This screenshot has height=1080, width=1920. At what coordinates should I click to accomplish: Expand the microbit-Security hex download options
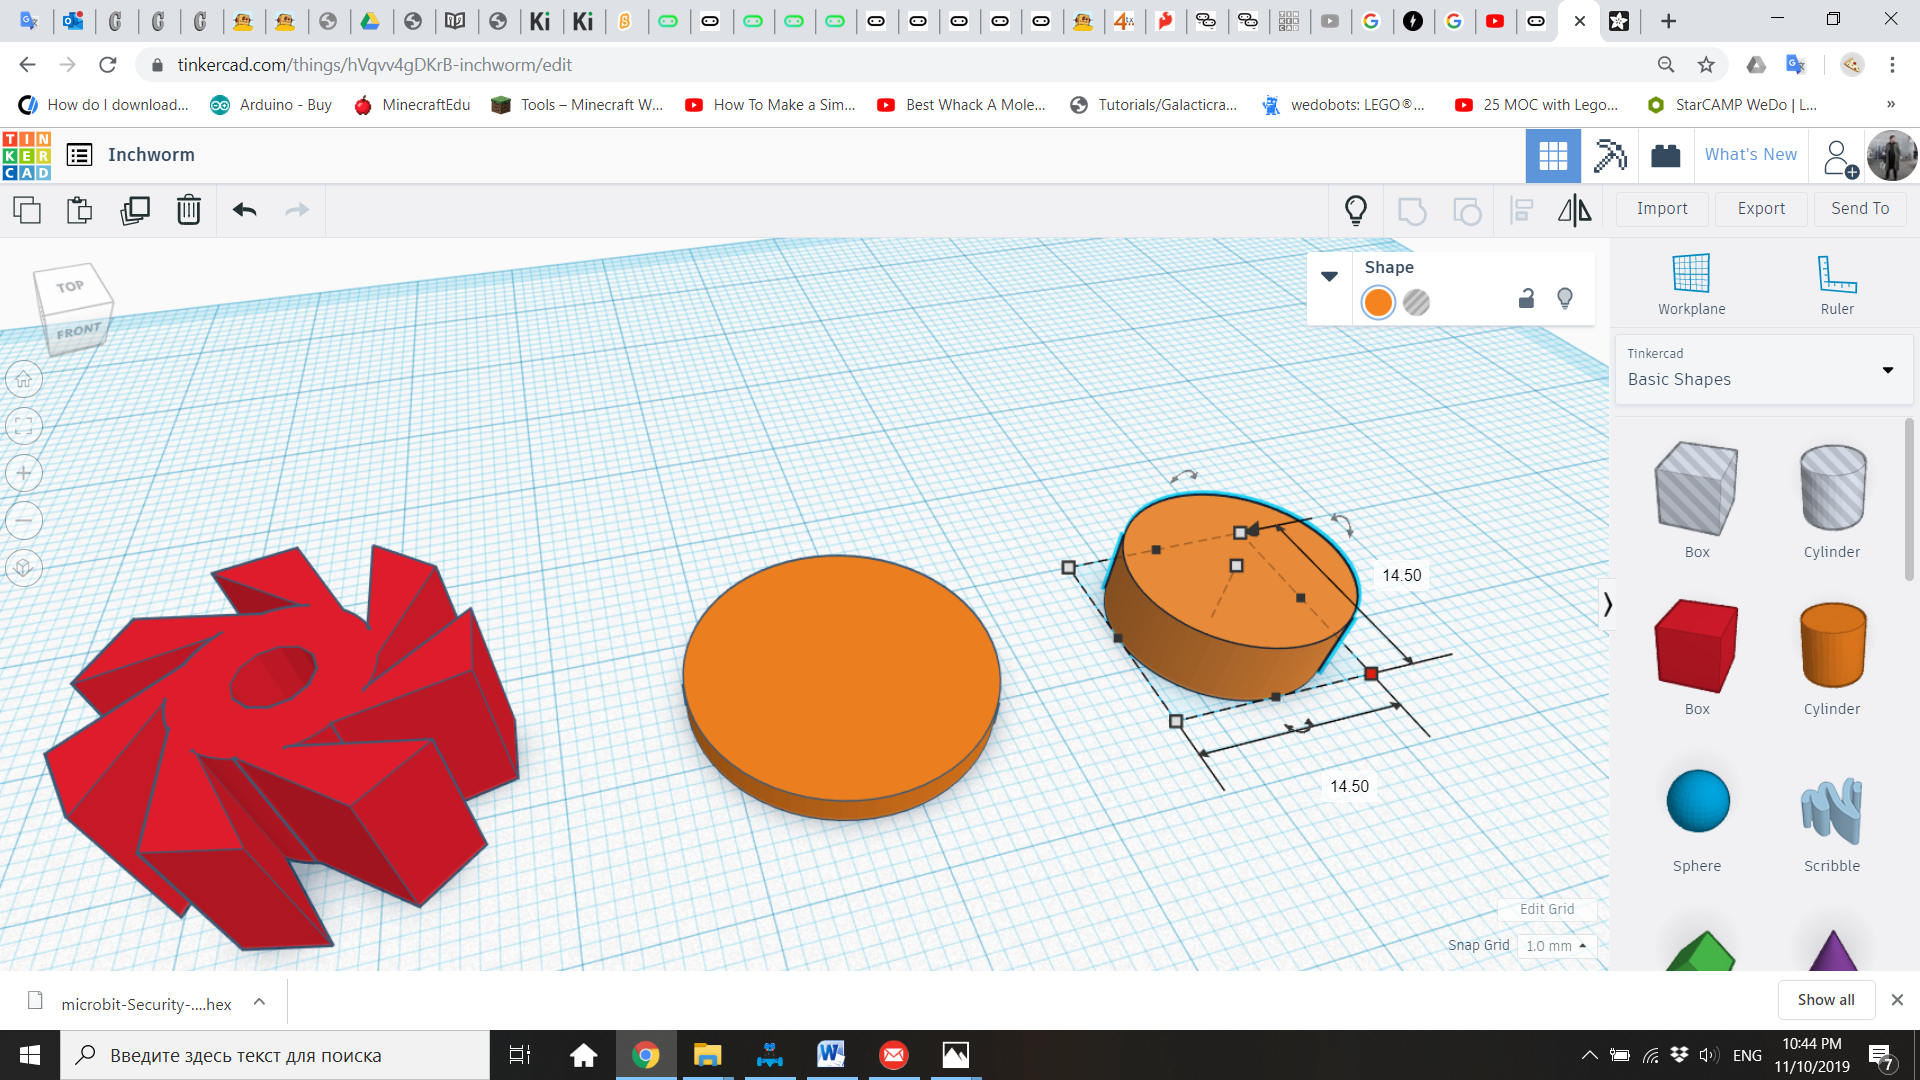point(259,1002)
